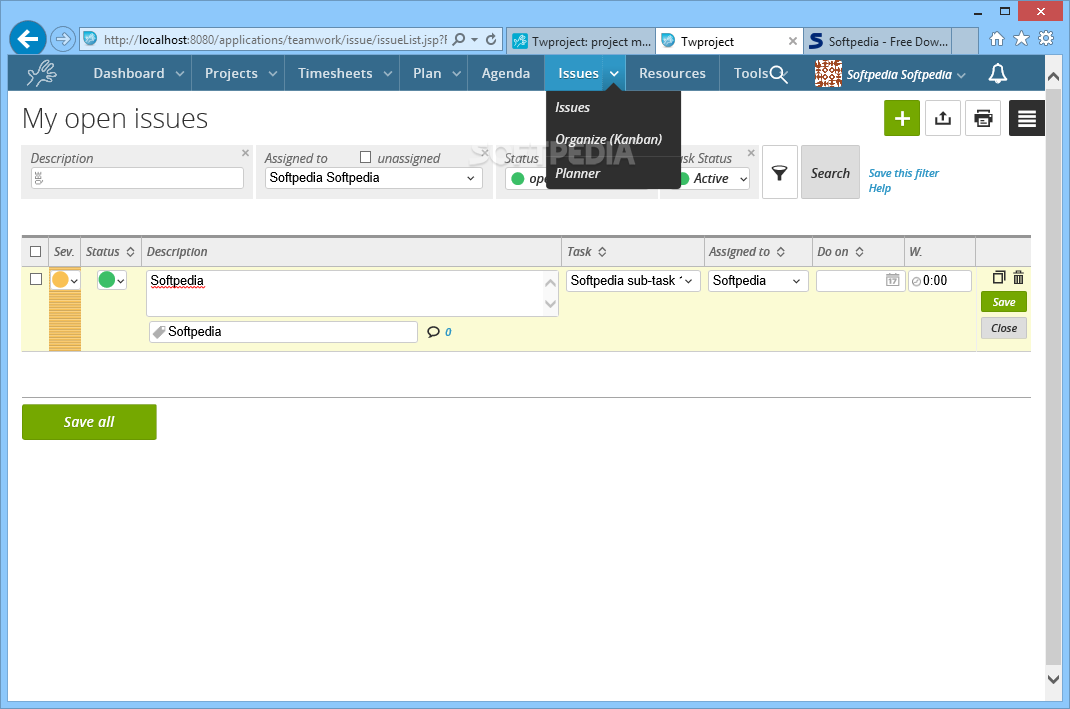1070x709 pixels.
Task: Click the notification bell icon
Action: 998,73
